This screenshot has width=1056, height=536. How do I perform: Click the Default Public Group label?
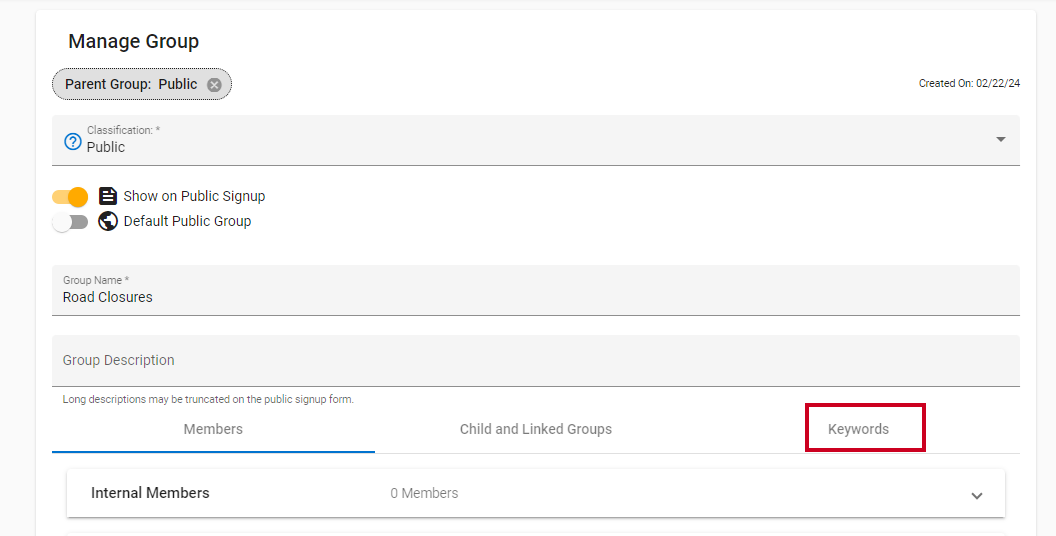pos(187,221)
